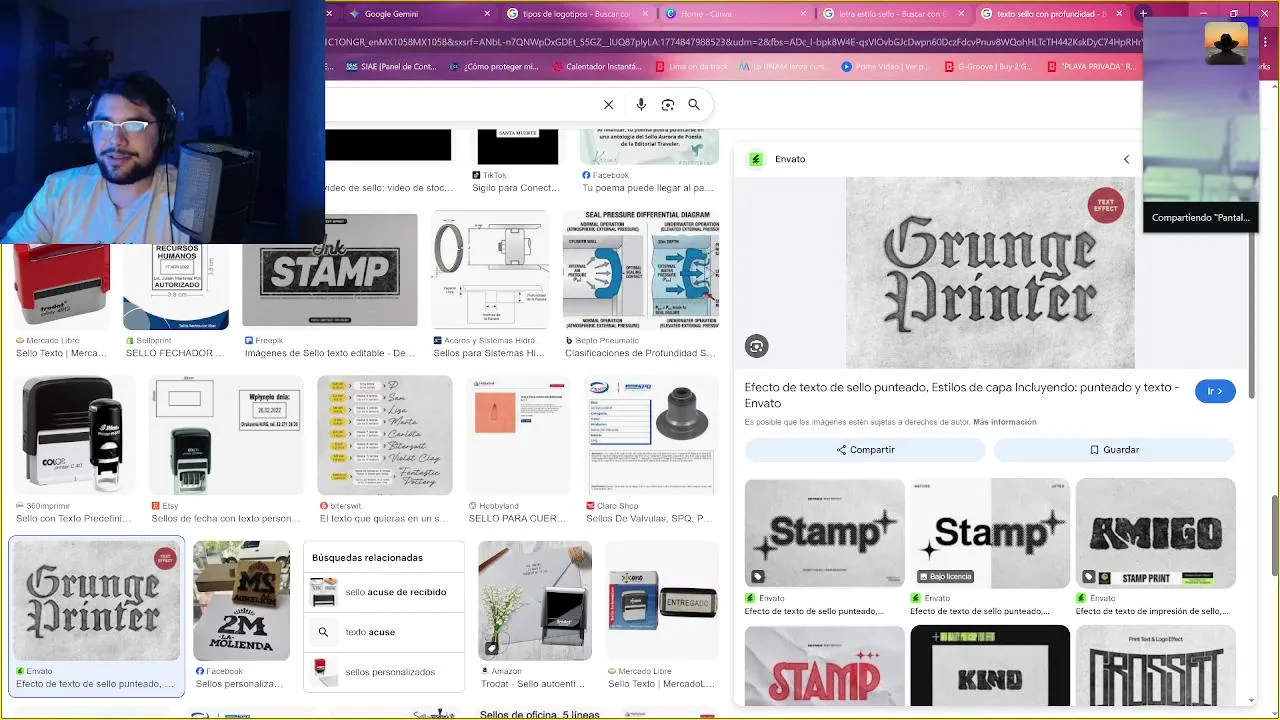Open the Hobbyland 'SELLO PARA CUER' result

[x=516, y=436]
